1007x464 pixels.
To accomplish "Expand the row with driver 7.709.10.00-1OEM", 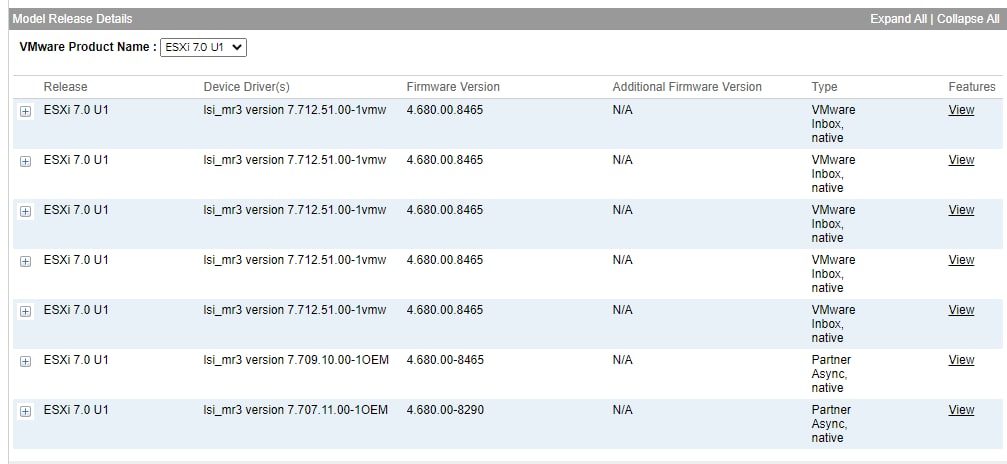I will point(25,361).
